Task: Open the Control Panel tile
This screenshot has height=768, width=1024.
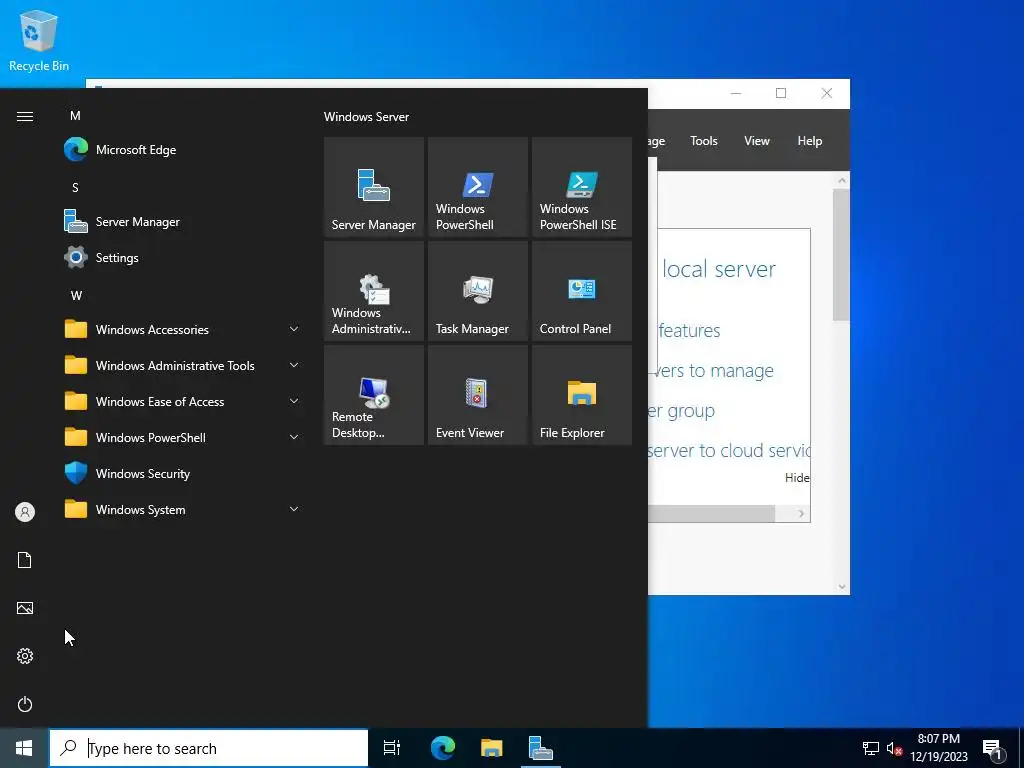Action: pyautogui.click(x=582, y=291)
